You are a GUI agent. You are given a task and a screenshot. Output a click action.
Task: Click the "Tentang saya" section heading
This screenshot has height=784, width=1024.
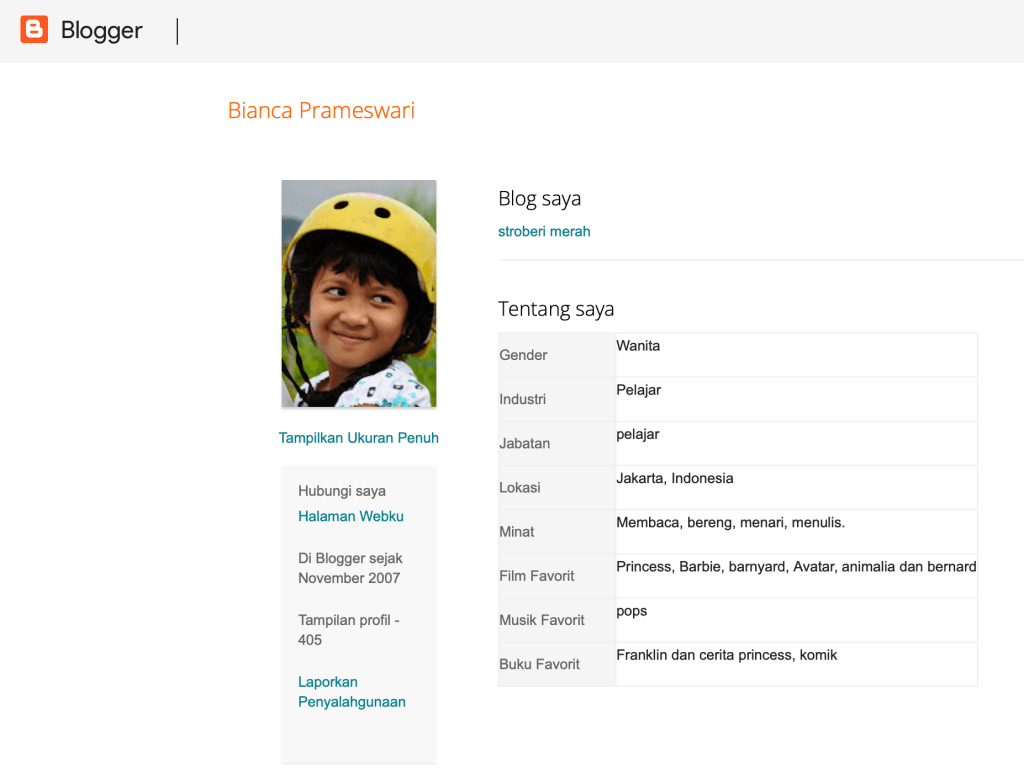point(555,309)
